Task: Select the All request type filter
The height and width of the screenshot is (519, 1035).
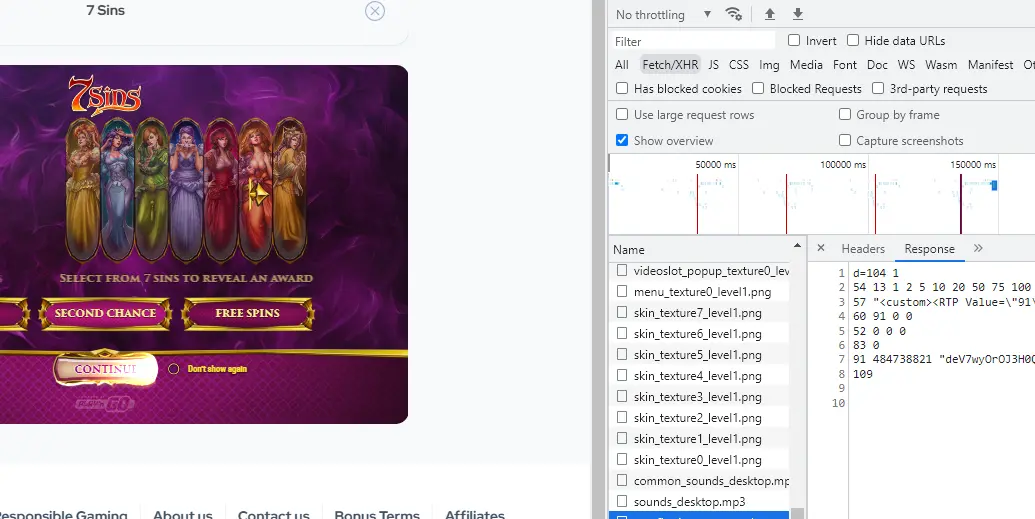Action: point(622,65)
